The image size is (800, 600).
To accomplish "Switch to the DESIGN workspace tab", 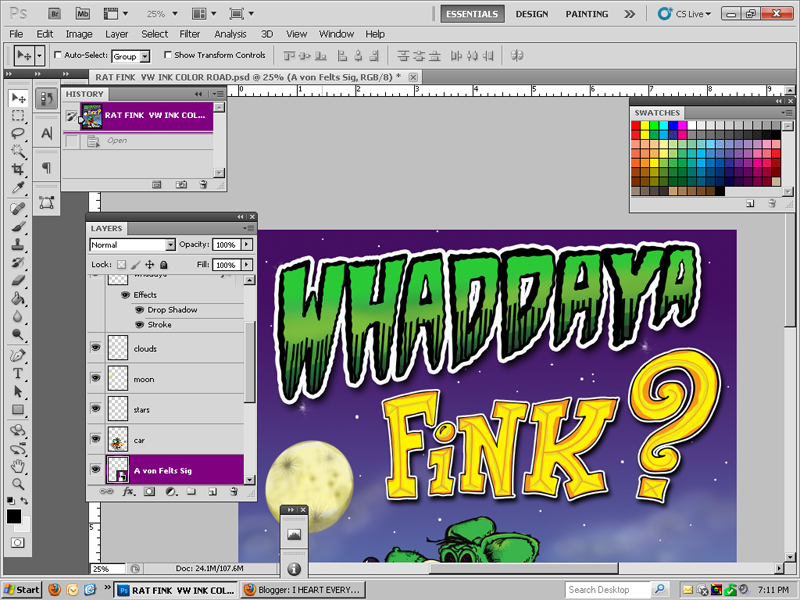I will coord(532,13).
